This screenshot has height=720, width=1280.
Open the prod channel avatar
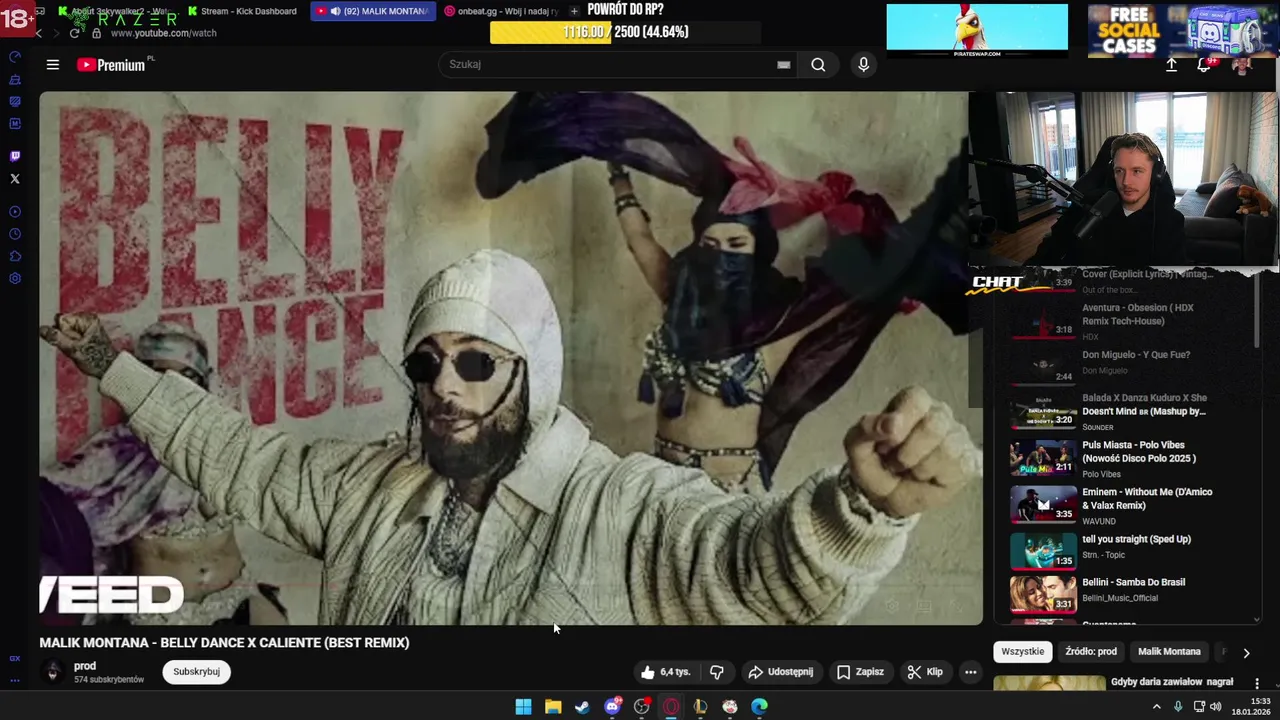pos(53,672)
